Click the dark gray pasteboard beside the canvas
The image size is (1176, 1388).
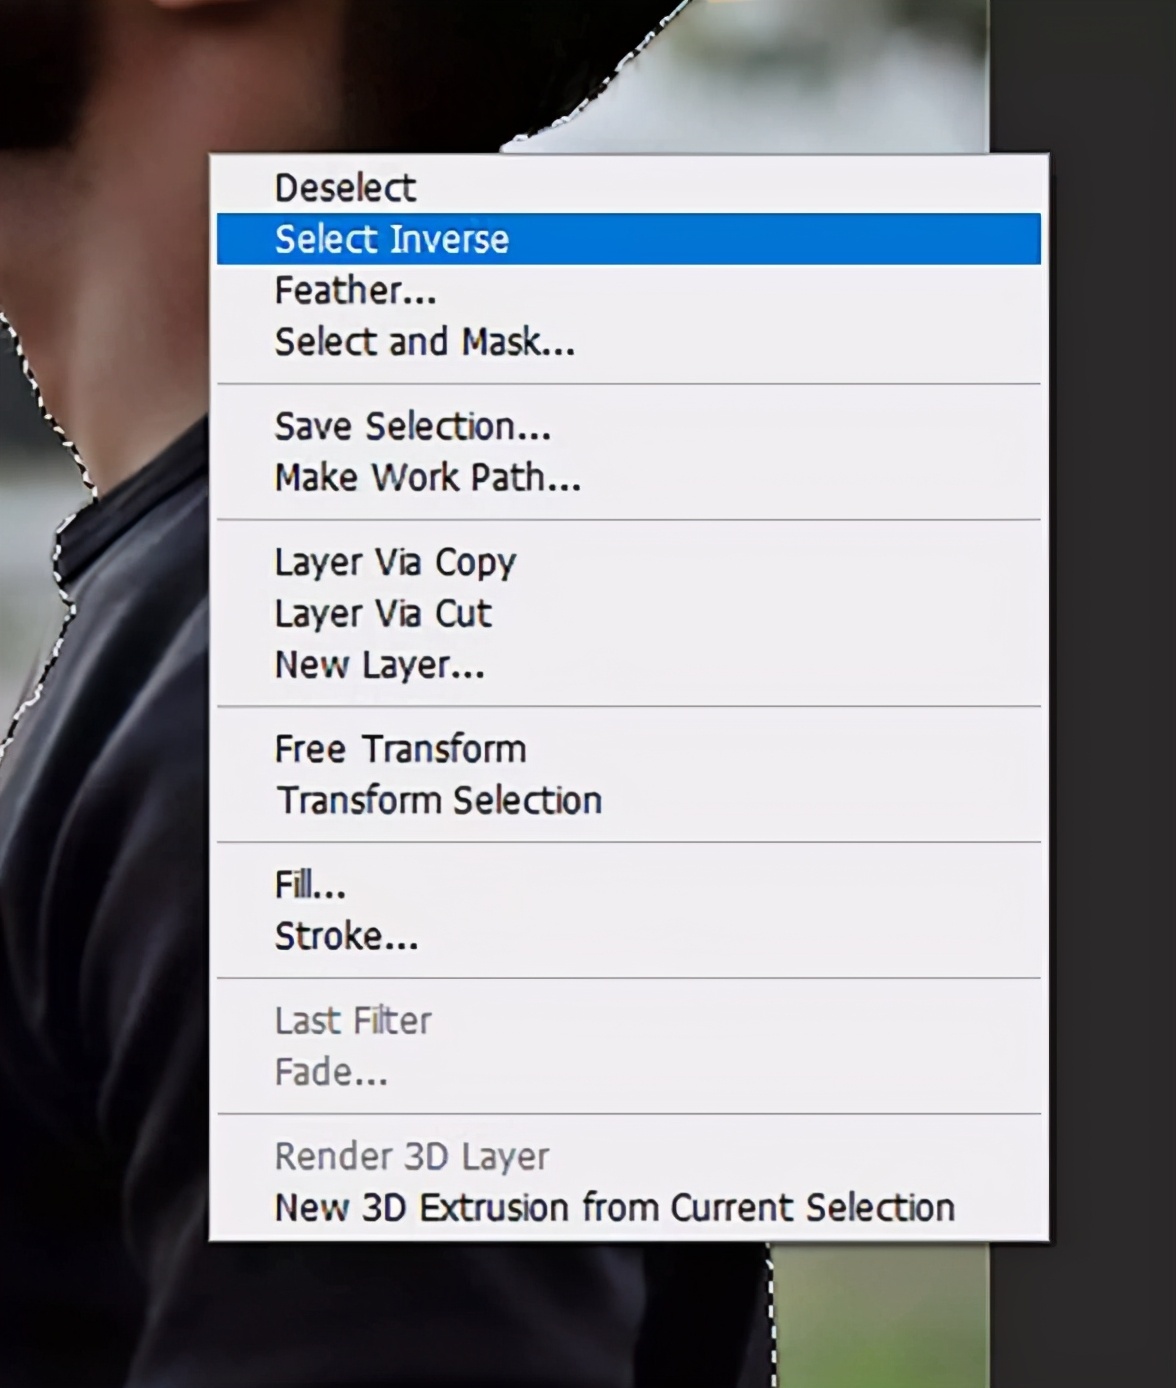(x=1100, y=700)
